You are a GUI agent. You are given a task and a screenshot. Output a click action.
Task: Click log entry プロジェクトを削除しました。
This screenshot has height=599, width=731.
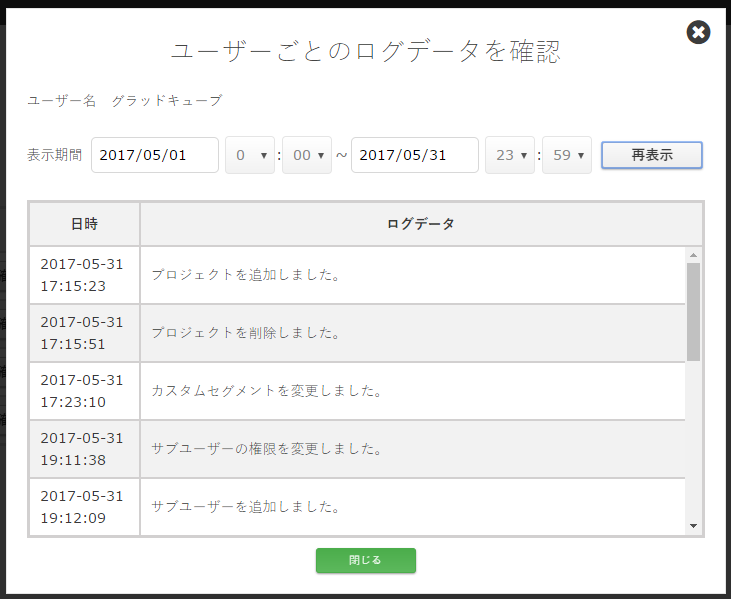pyautogui.click(x=246, y=332)
